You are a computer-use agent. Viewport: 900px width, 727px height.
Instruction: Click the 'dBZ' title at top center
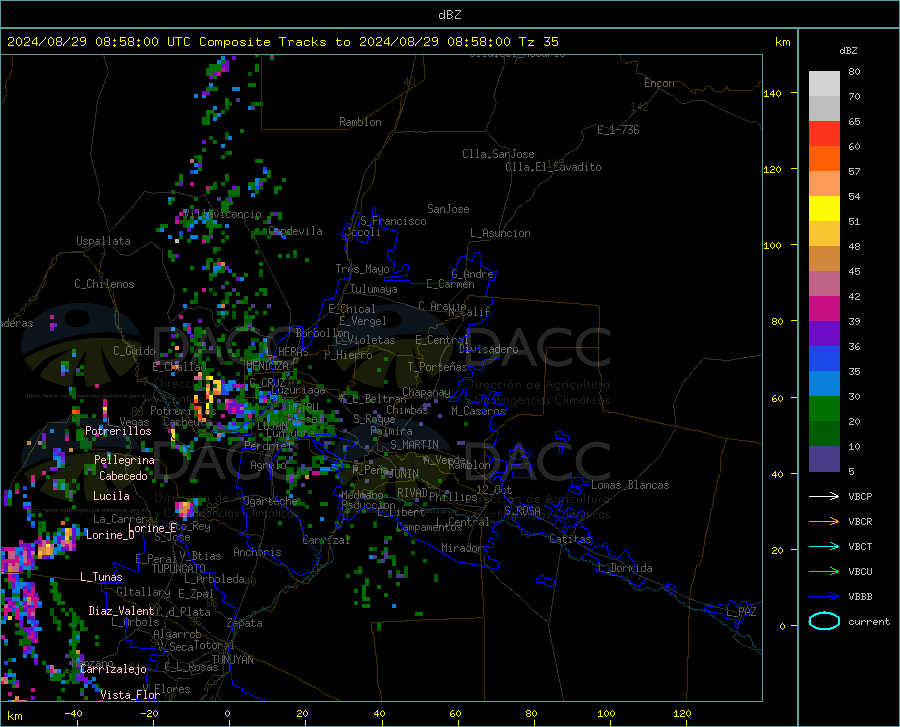click(449, 15)
